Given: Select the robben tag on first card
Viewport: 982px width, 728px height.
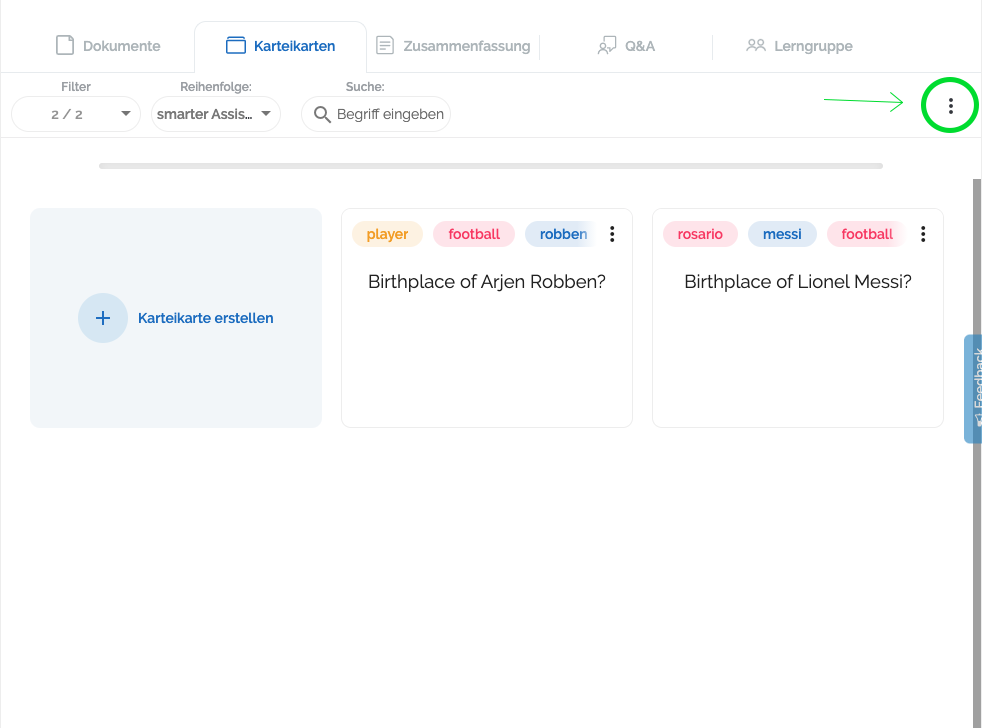Looking at the screenshot, I should point(562,234).
